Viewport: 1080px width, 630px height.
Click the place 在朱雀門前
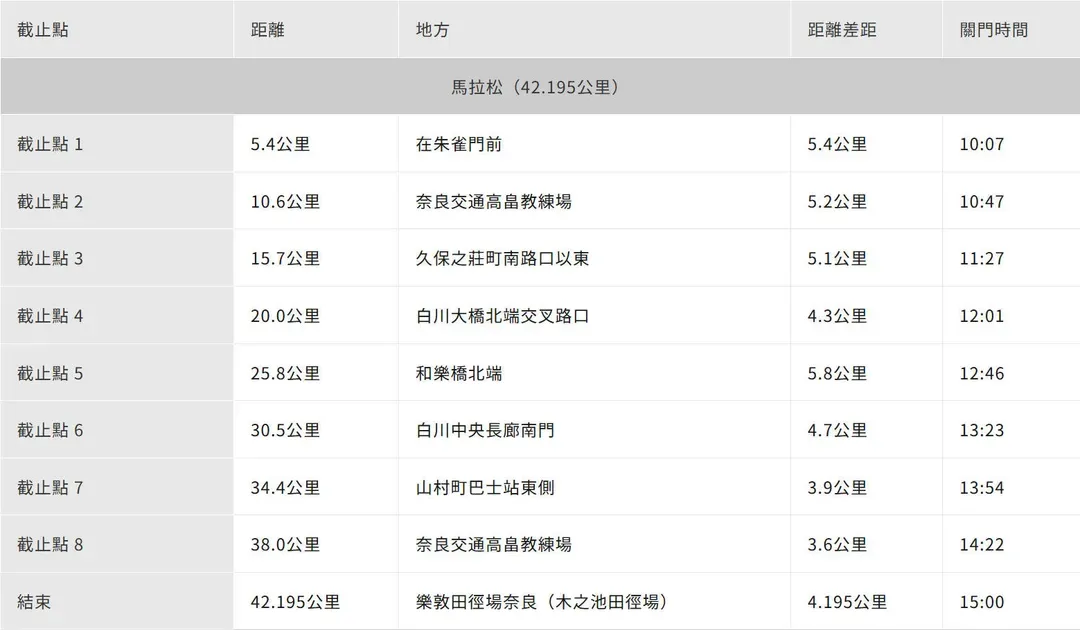459,144
